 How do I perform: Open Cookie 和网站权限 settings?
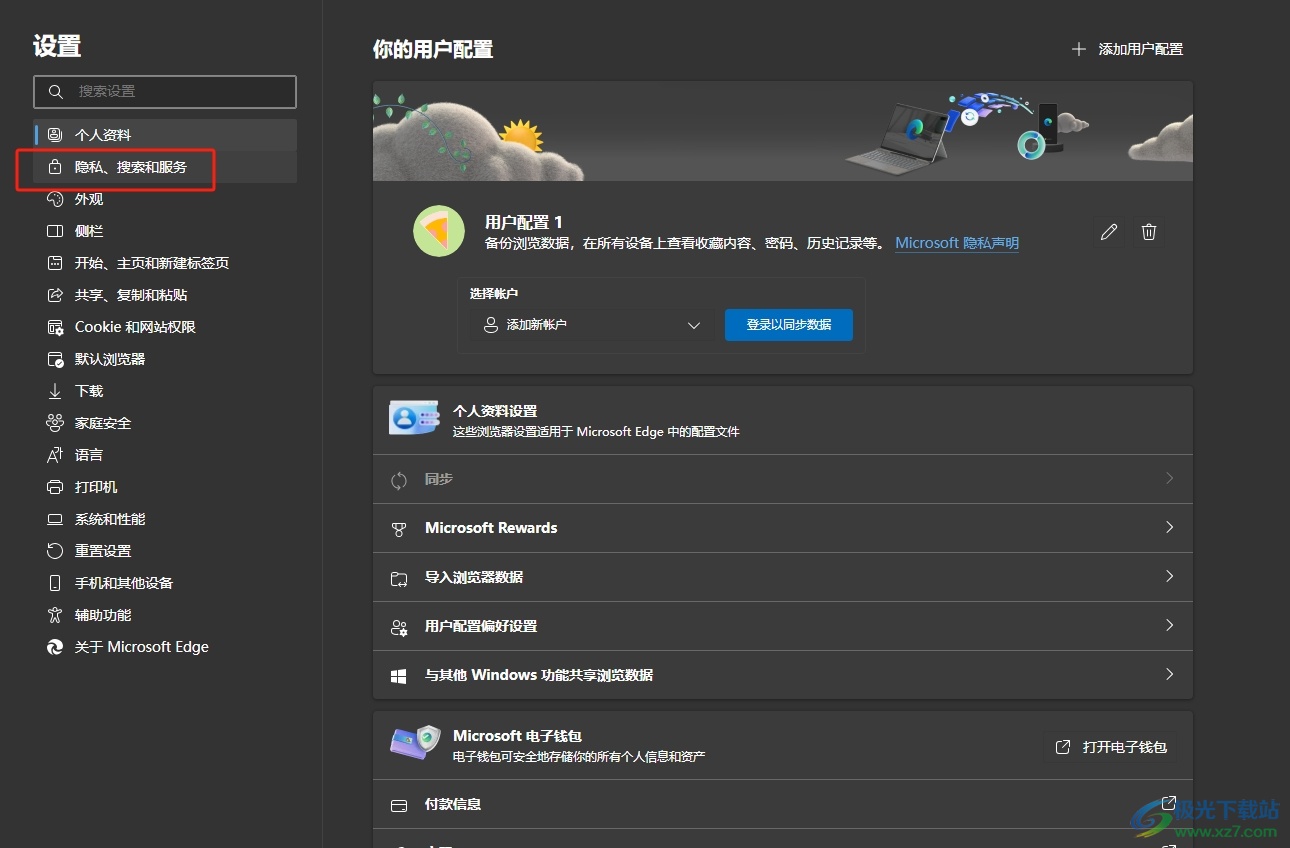pos(165,327)
